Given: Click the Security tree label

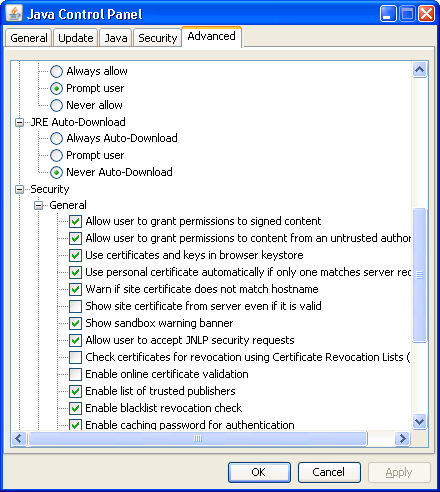Looking at the screenshot, I should coord(50,189).
